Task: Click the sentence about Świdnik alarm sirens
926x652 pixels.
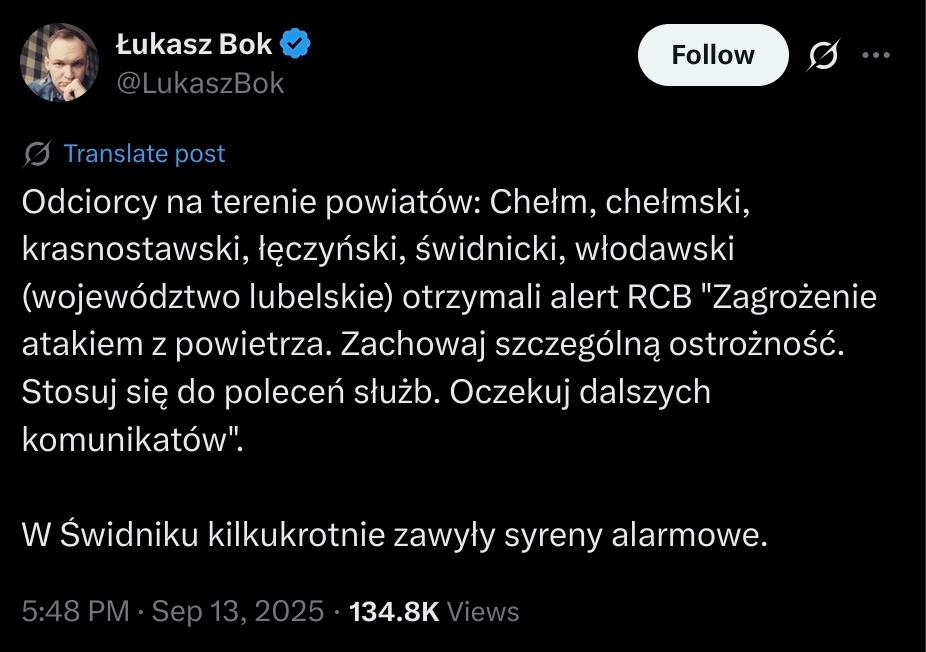Action: (394, 536)
